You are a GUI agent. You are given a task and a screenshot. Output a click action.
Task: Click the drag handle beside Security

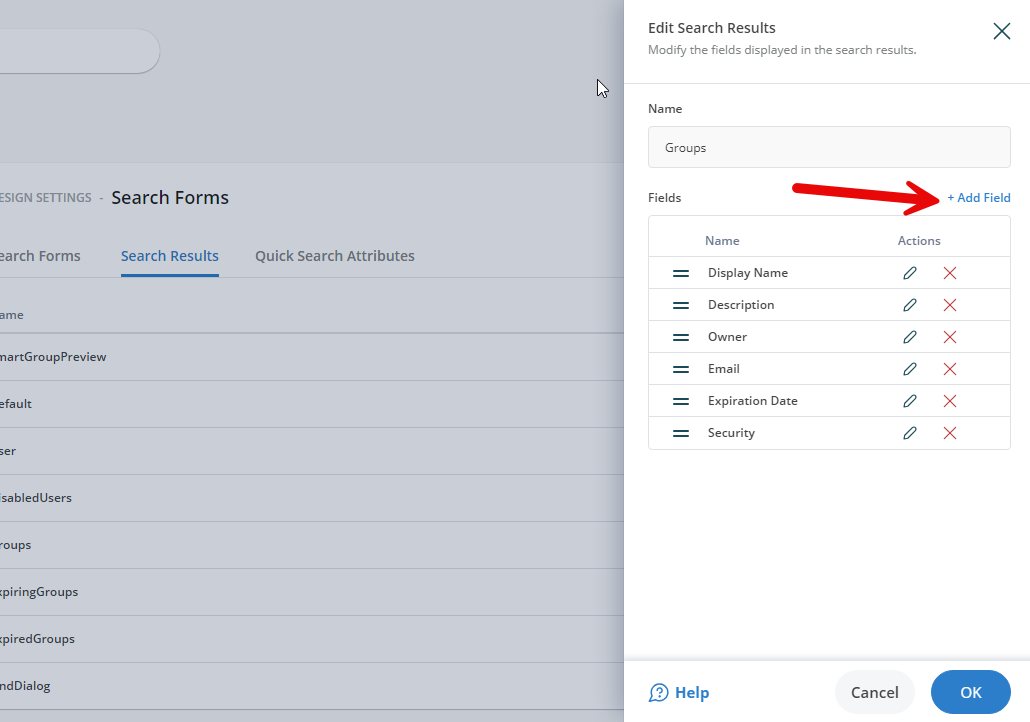[x=680, y=432]
